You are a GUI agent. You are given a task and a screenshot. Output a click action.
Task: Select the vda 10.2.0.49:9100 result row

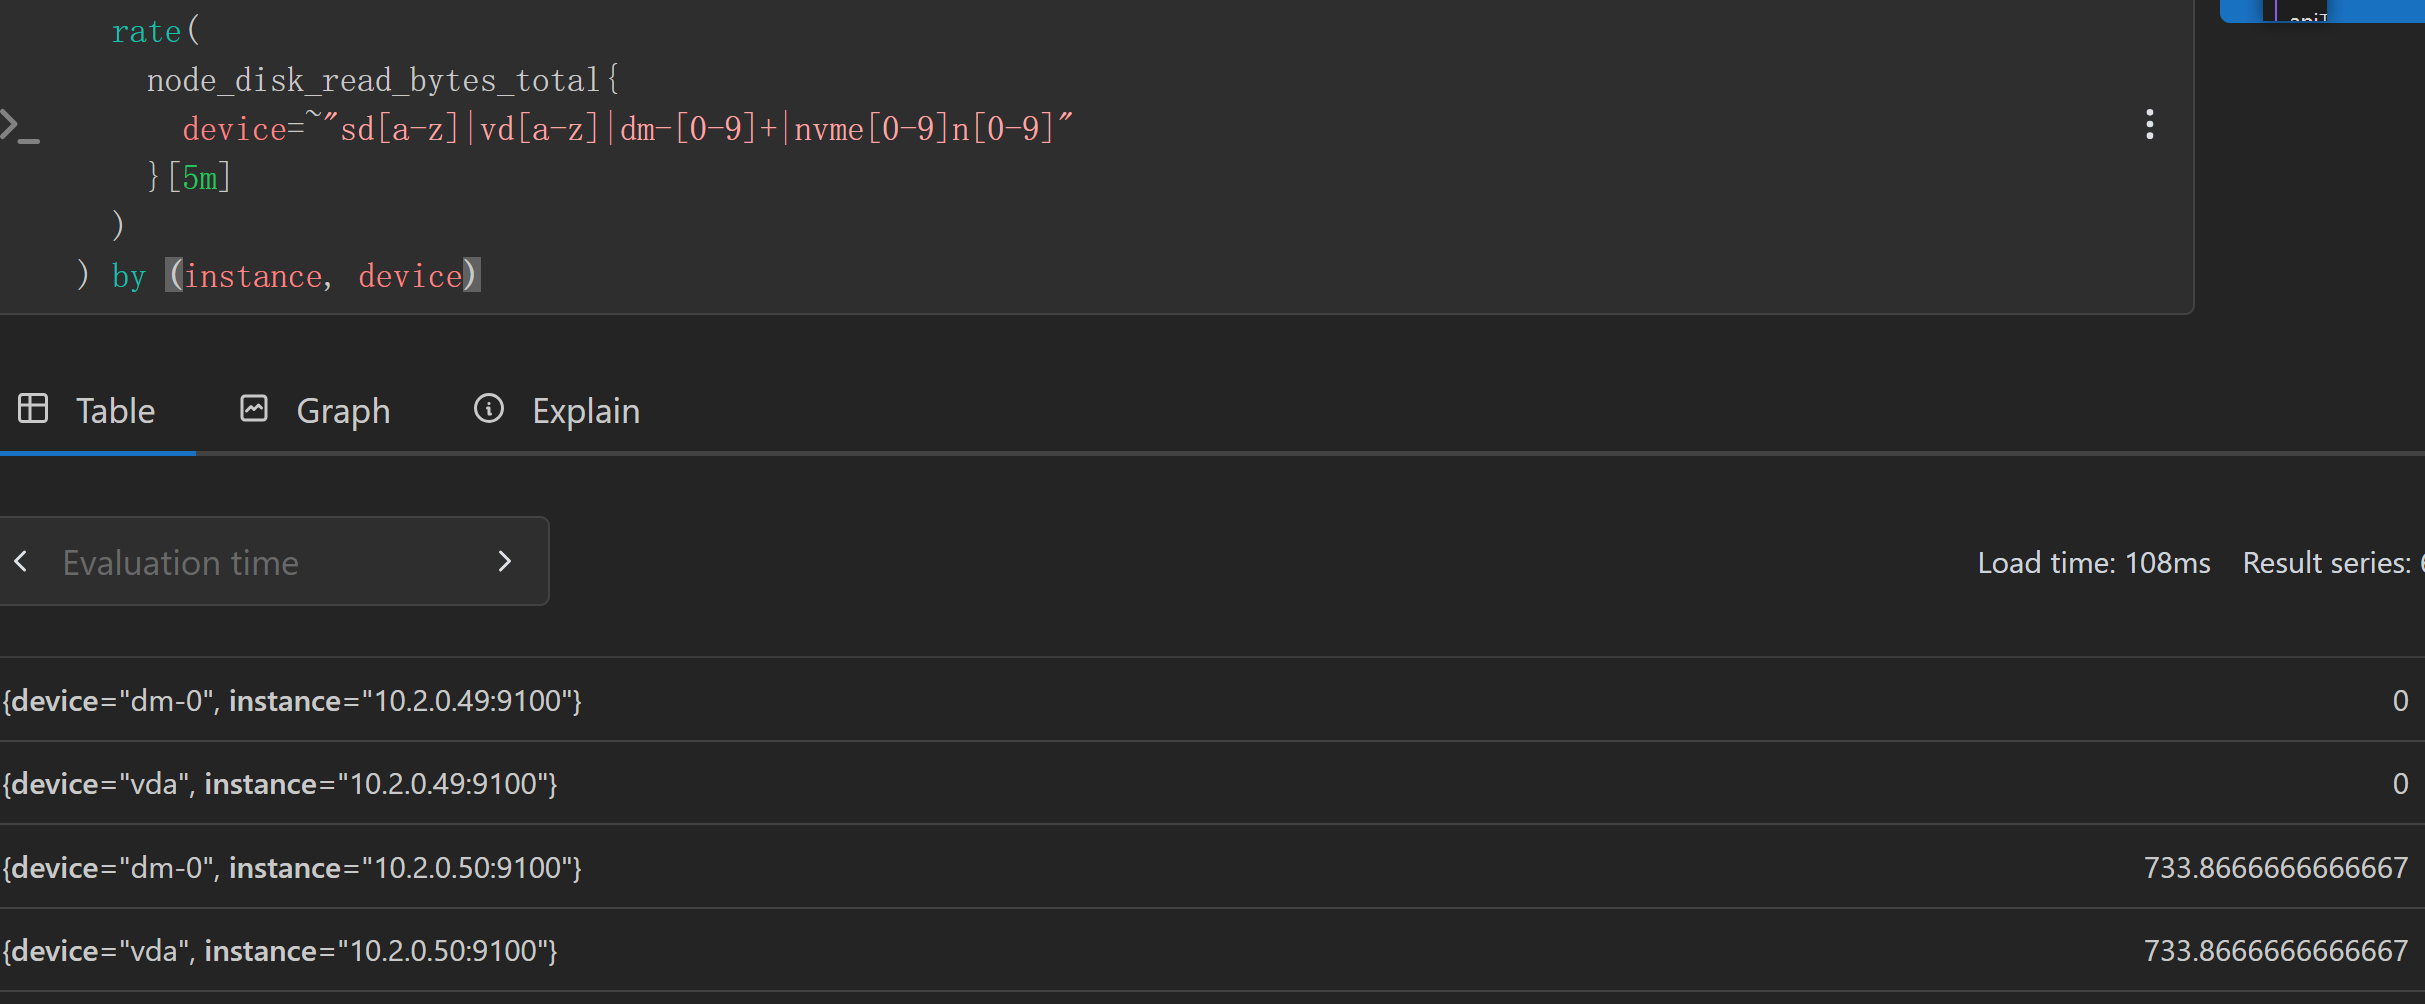[x=1212, y=783]
